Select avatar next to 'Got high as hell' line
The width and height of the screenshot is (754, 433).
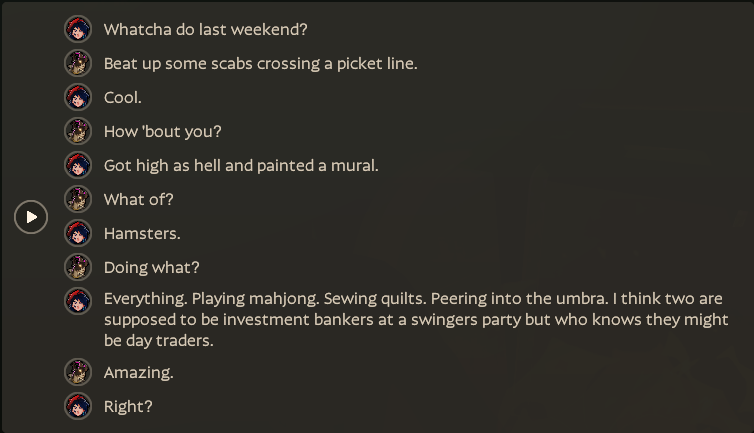tap(78, 165)
